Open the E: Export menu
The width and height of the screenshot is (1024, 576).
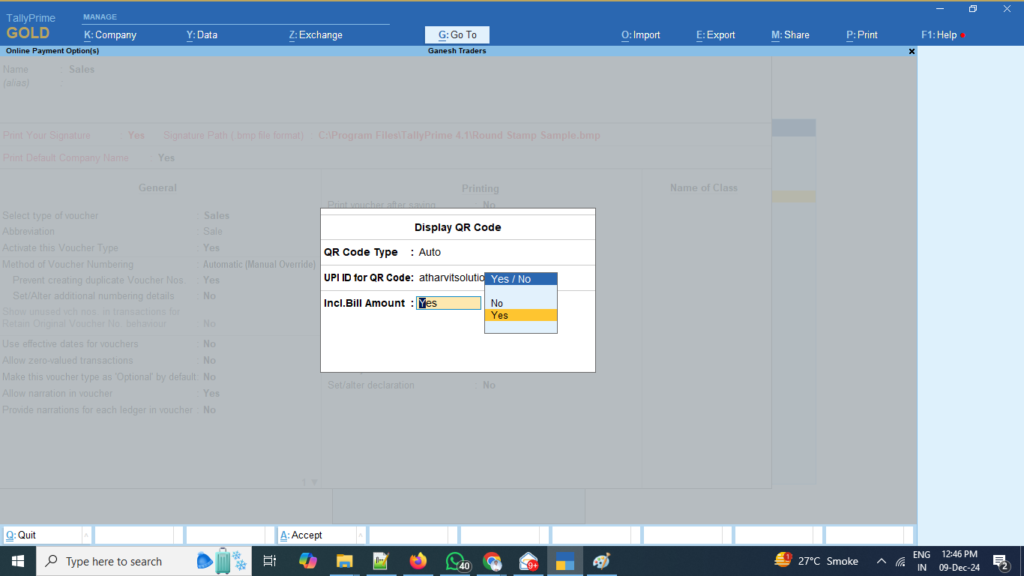point(714,34)
